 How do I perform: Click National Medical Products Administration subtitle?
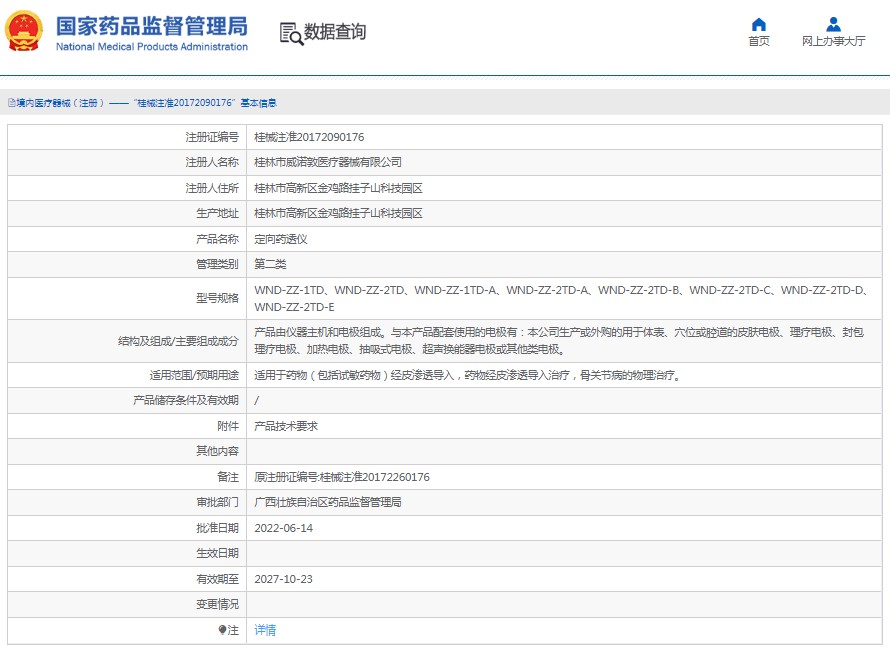[x=152, y=47]
